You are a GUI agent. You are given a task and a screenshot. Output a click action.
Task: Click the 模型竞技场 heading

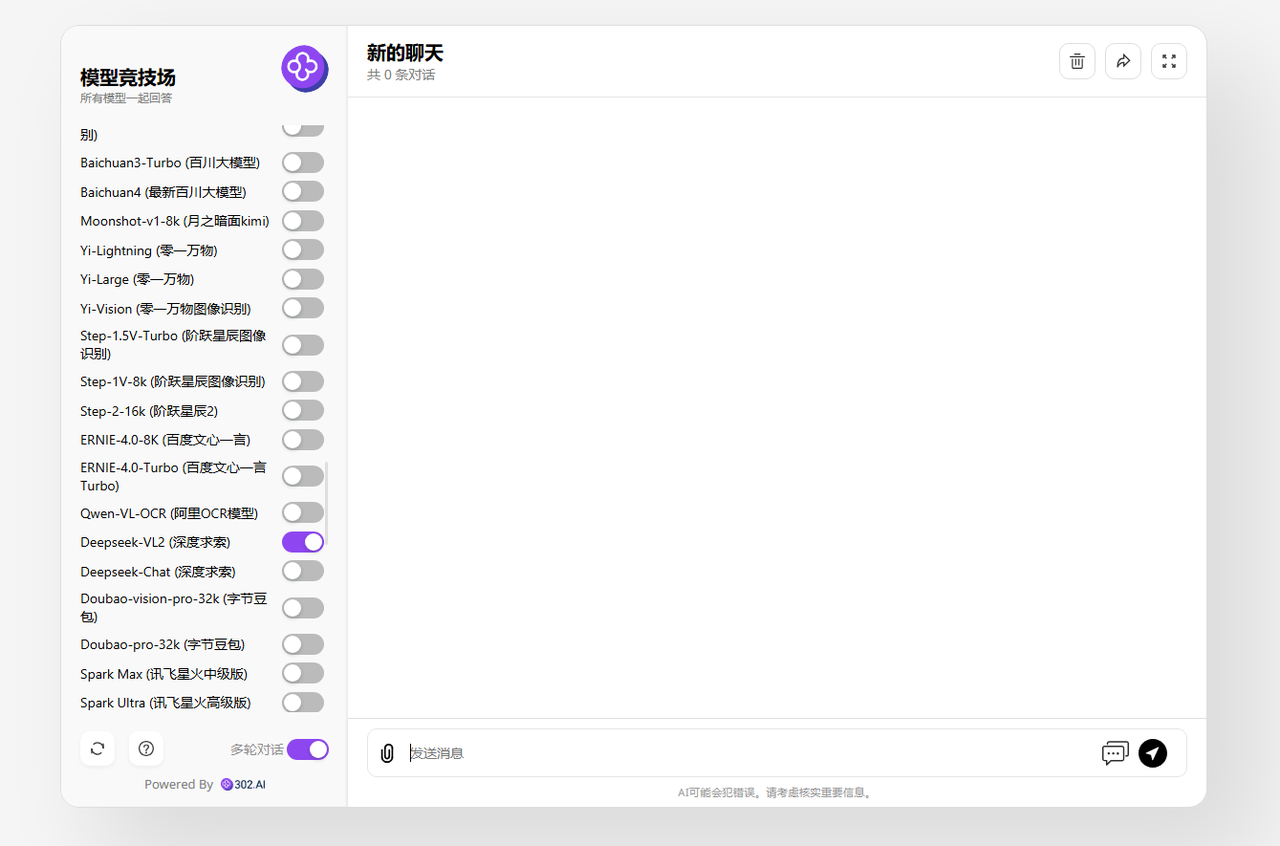(x=128, y=77)
